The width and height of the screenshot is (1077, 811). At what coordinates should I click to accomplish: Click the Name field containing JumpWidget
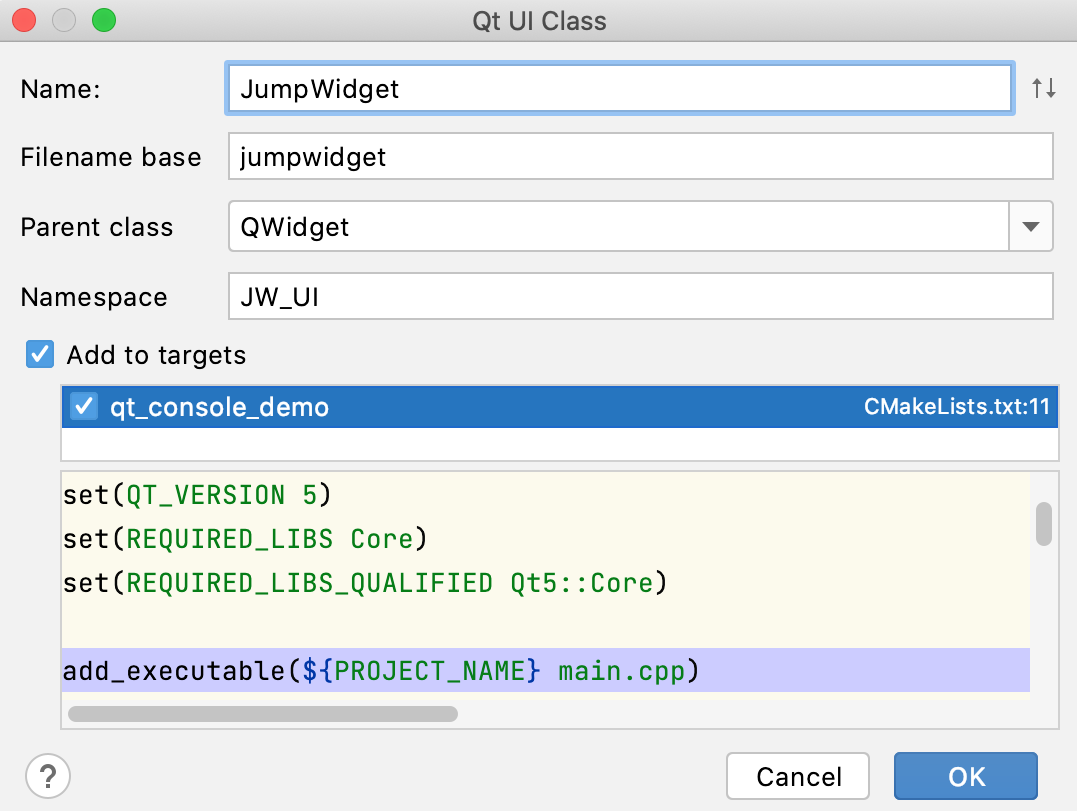600,88
